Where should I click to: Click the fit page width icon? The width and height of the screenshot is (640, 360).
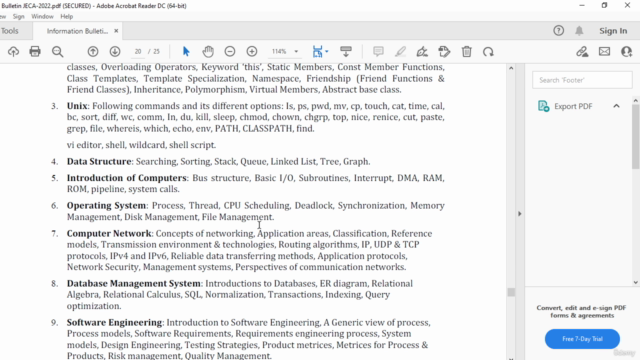click(x=318, y=51)
